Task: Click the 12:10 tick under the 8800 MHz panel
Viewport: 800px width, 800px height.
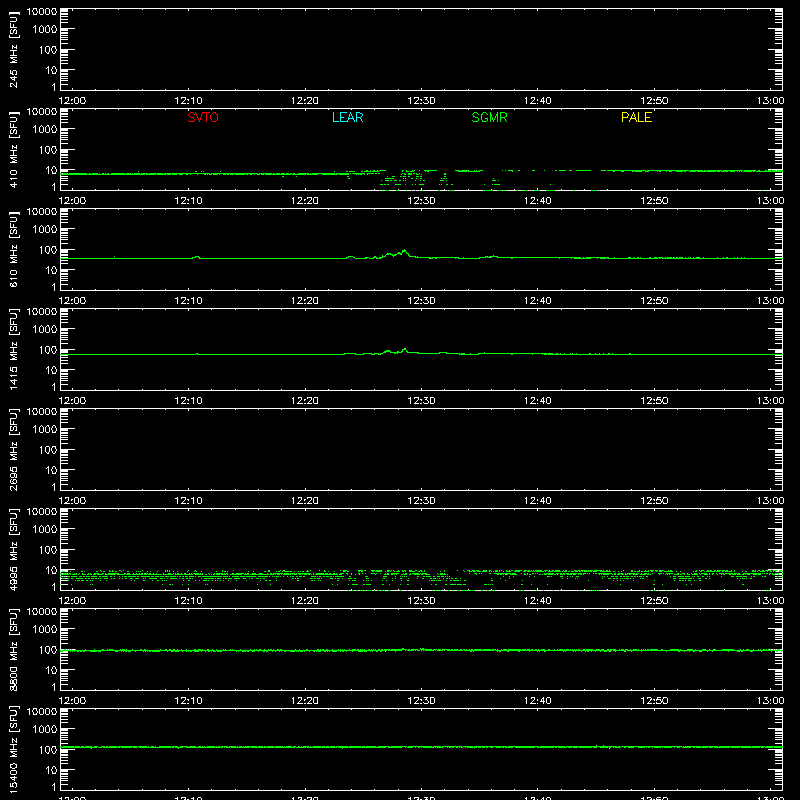Action: tap(188, 701)
